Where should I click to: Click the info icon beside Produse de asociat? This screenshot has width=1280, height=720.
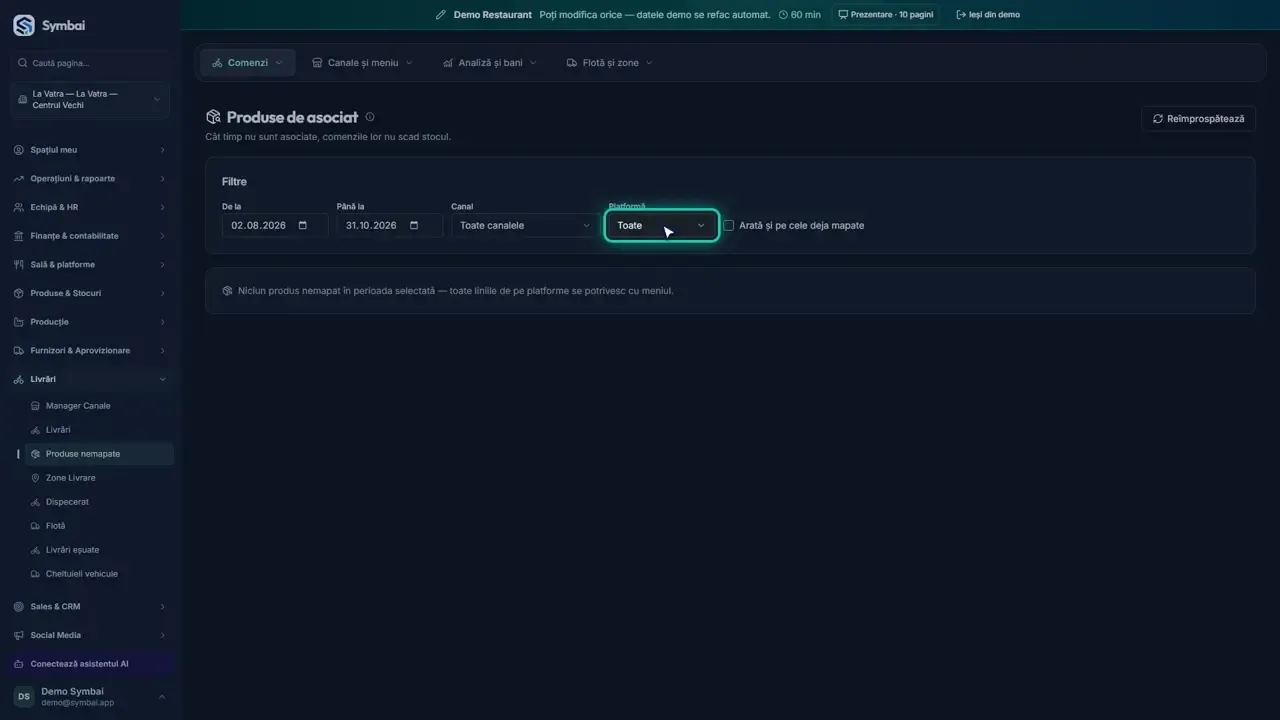(x=370, y=117)
